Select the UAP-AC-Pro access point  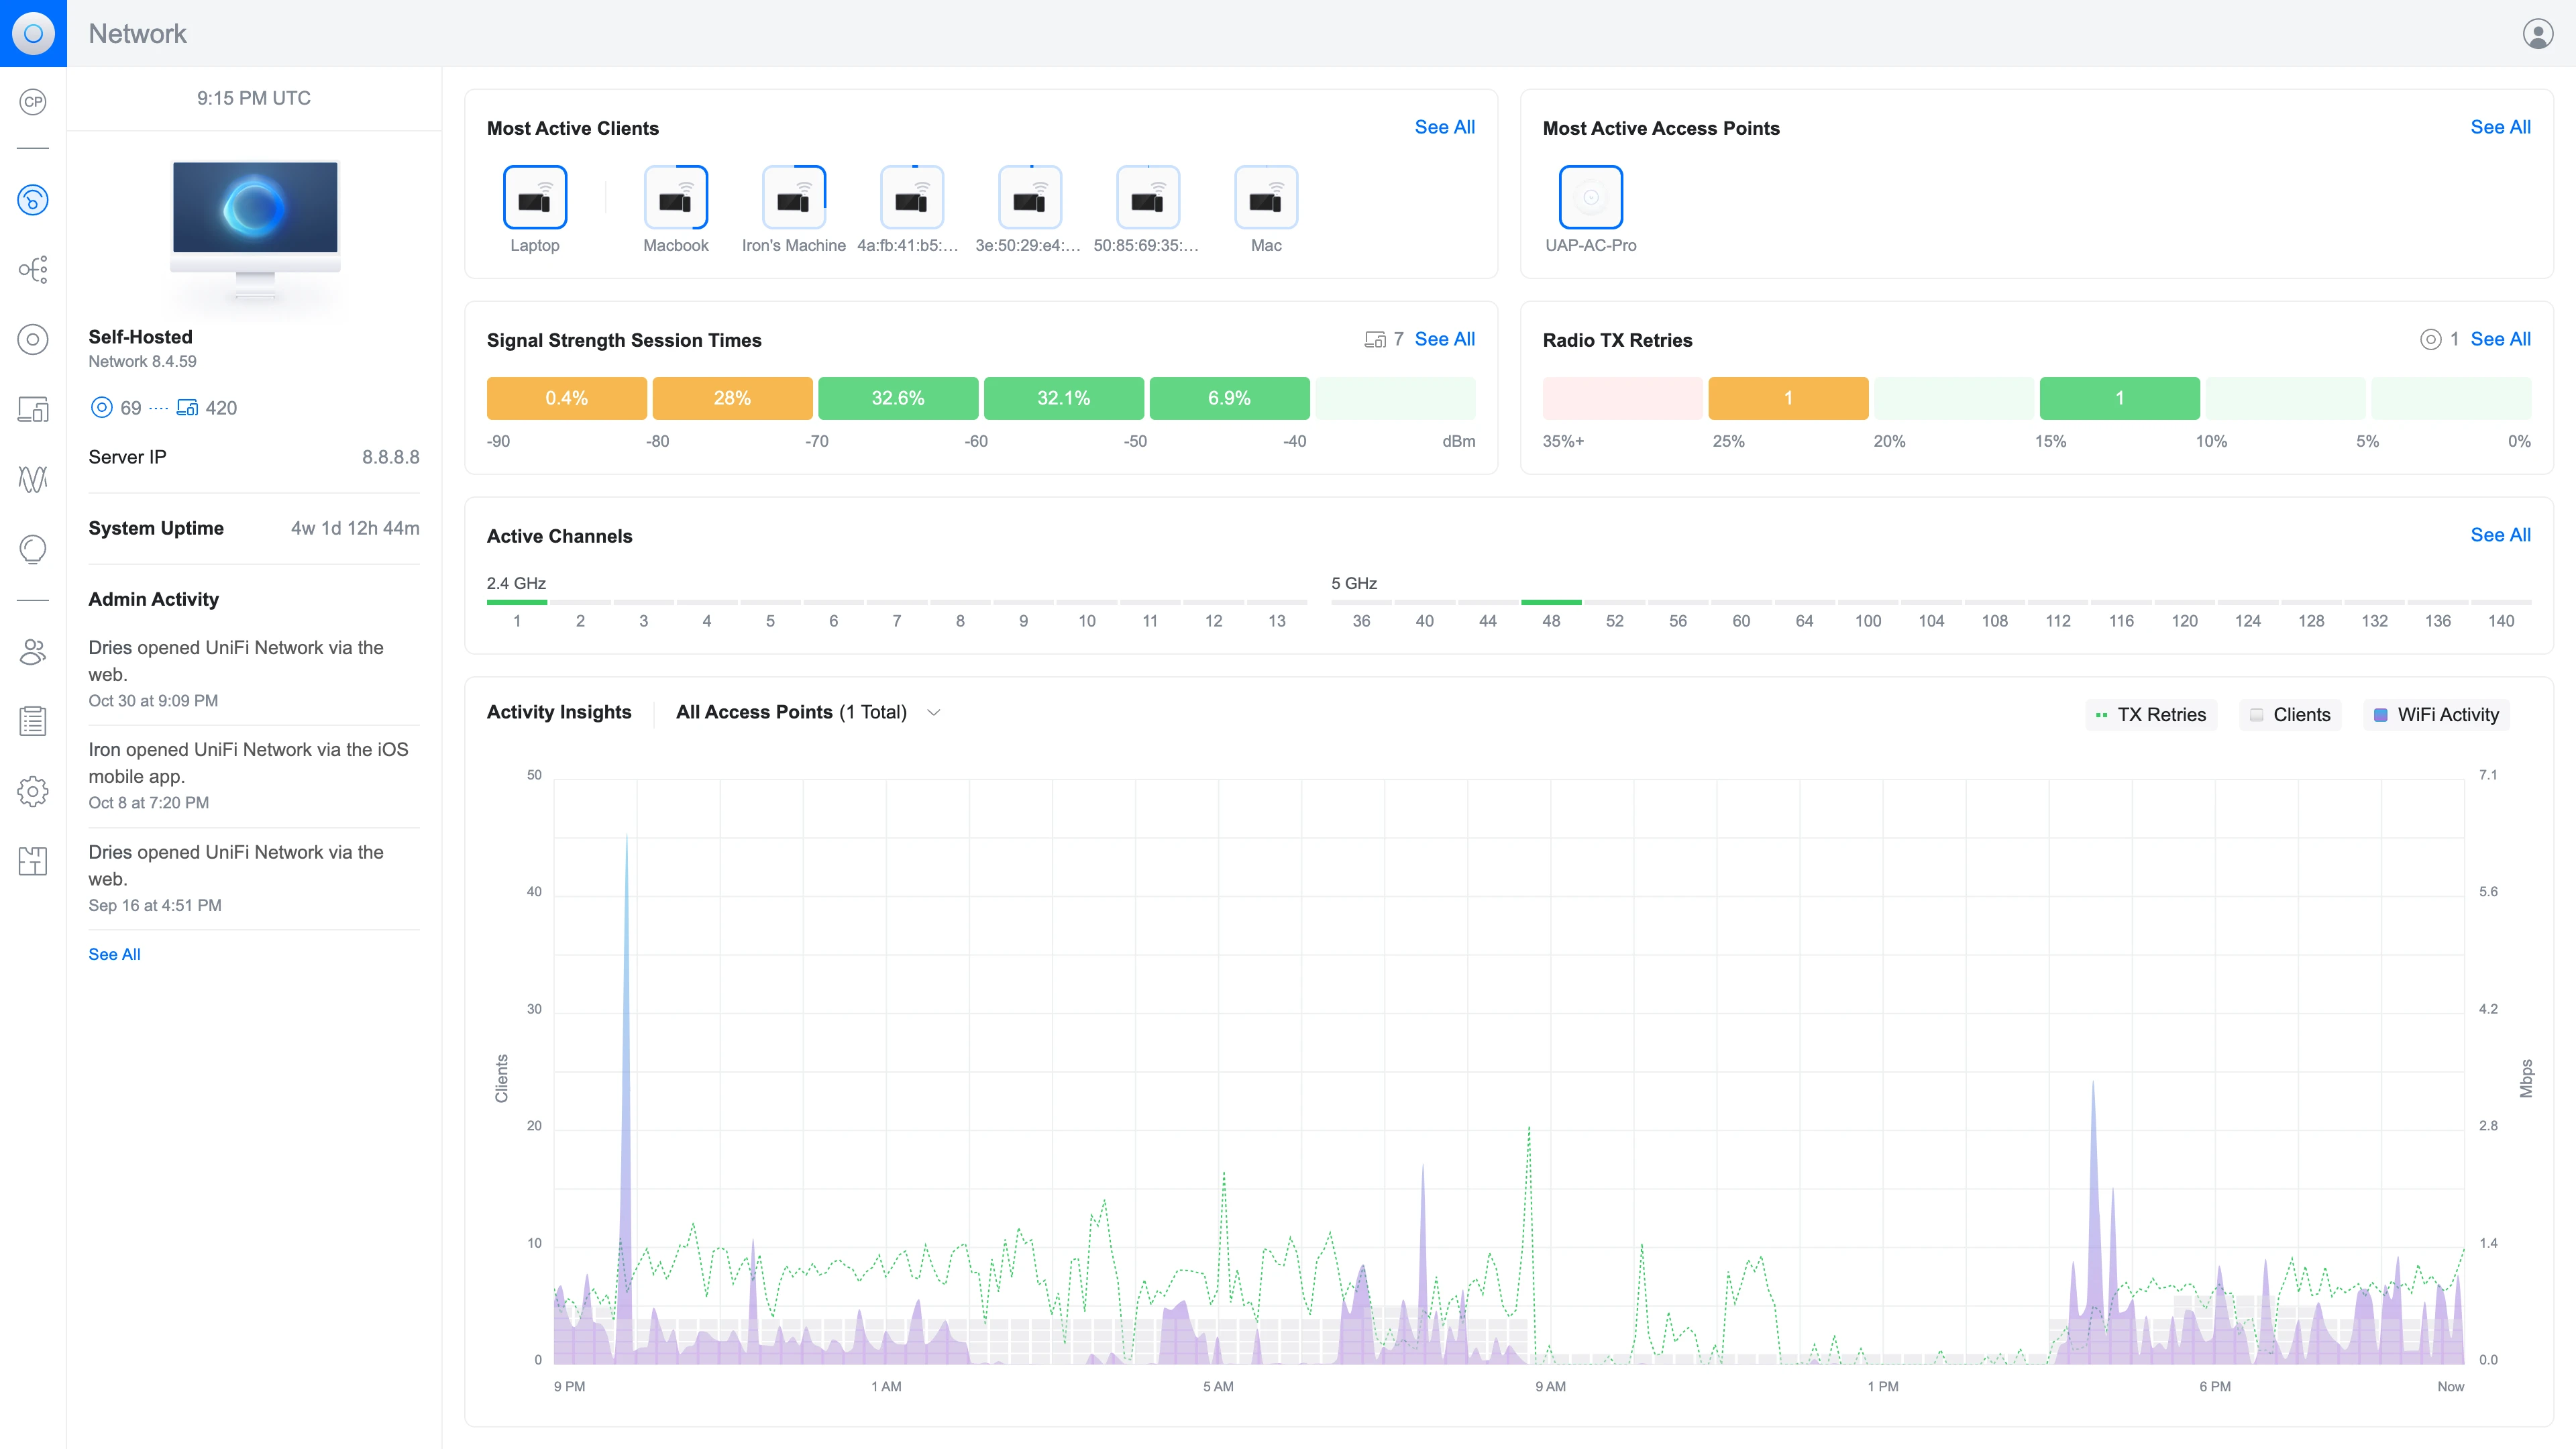pos(1590,198)
